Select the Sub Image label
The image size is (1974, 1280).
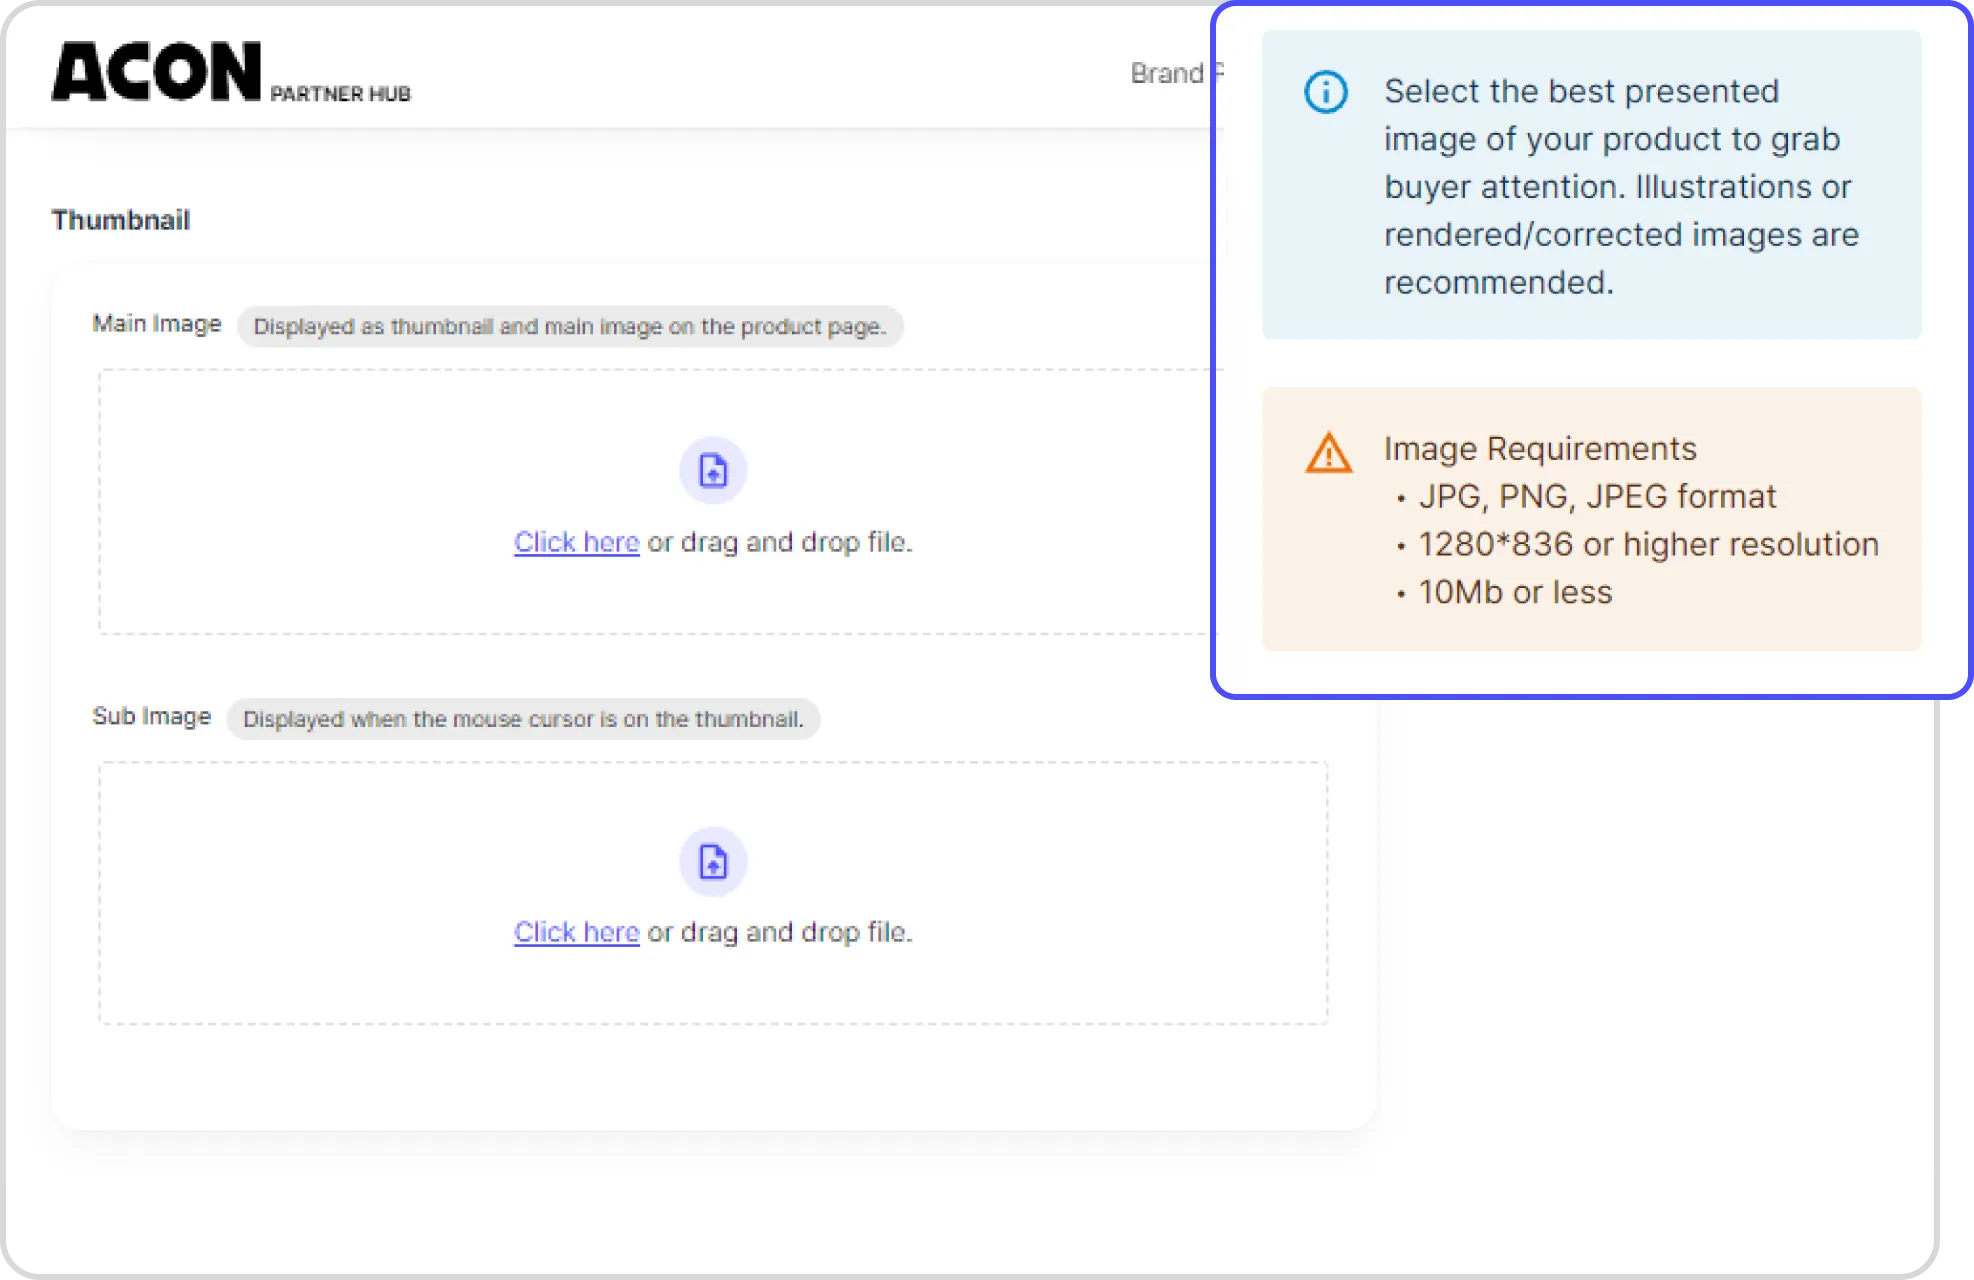pos(151,717)
